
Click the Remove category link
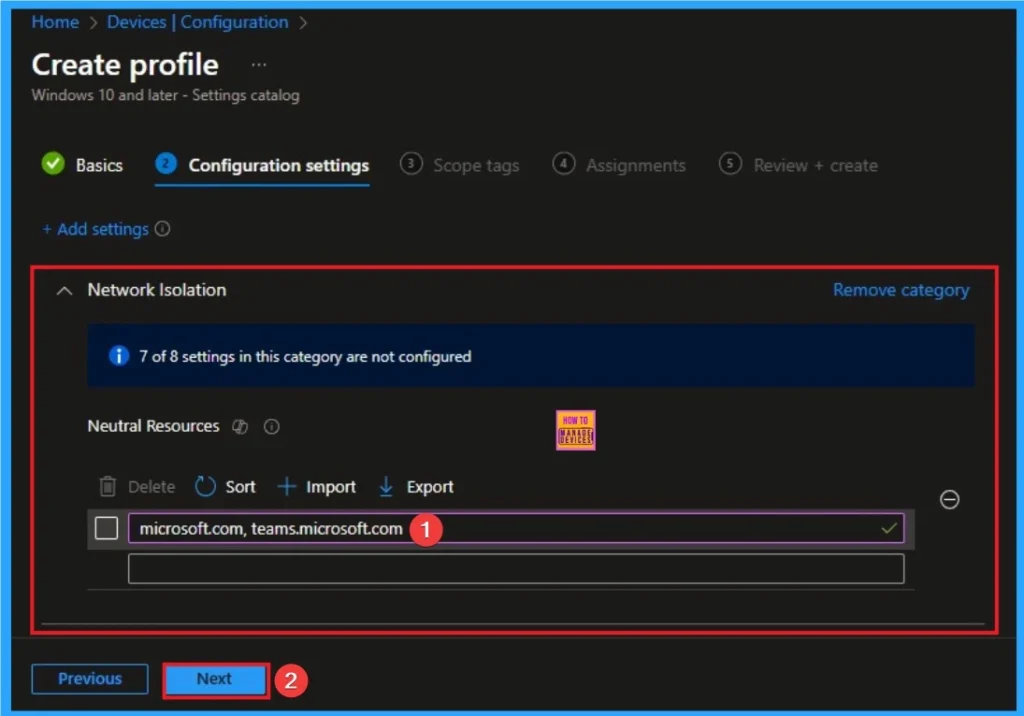click(900, 290)
